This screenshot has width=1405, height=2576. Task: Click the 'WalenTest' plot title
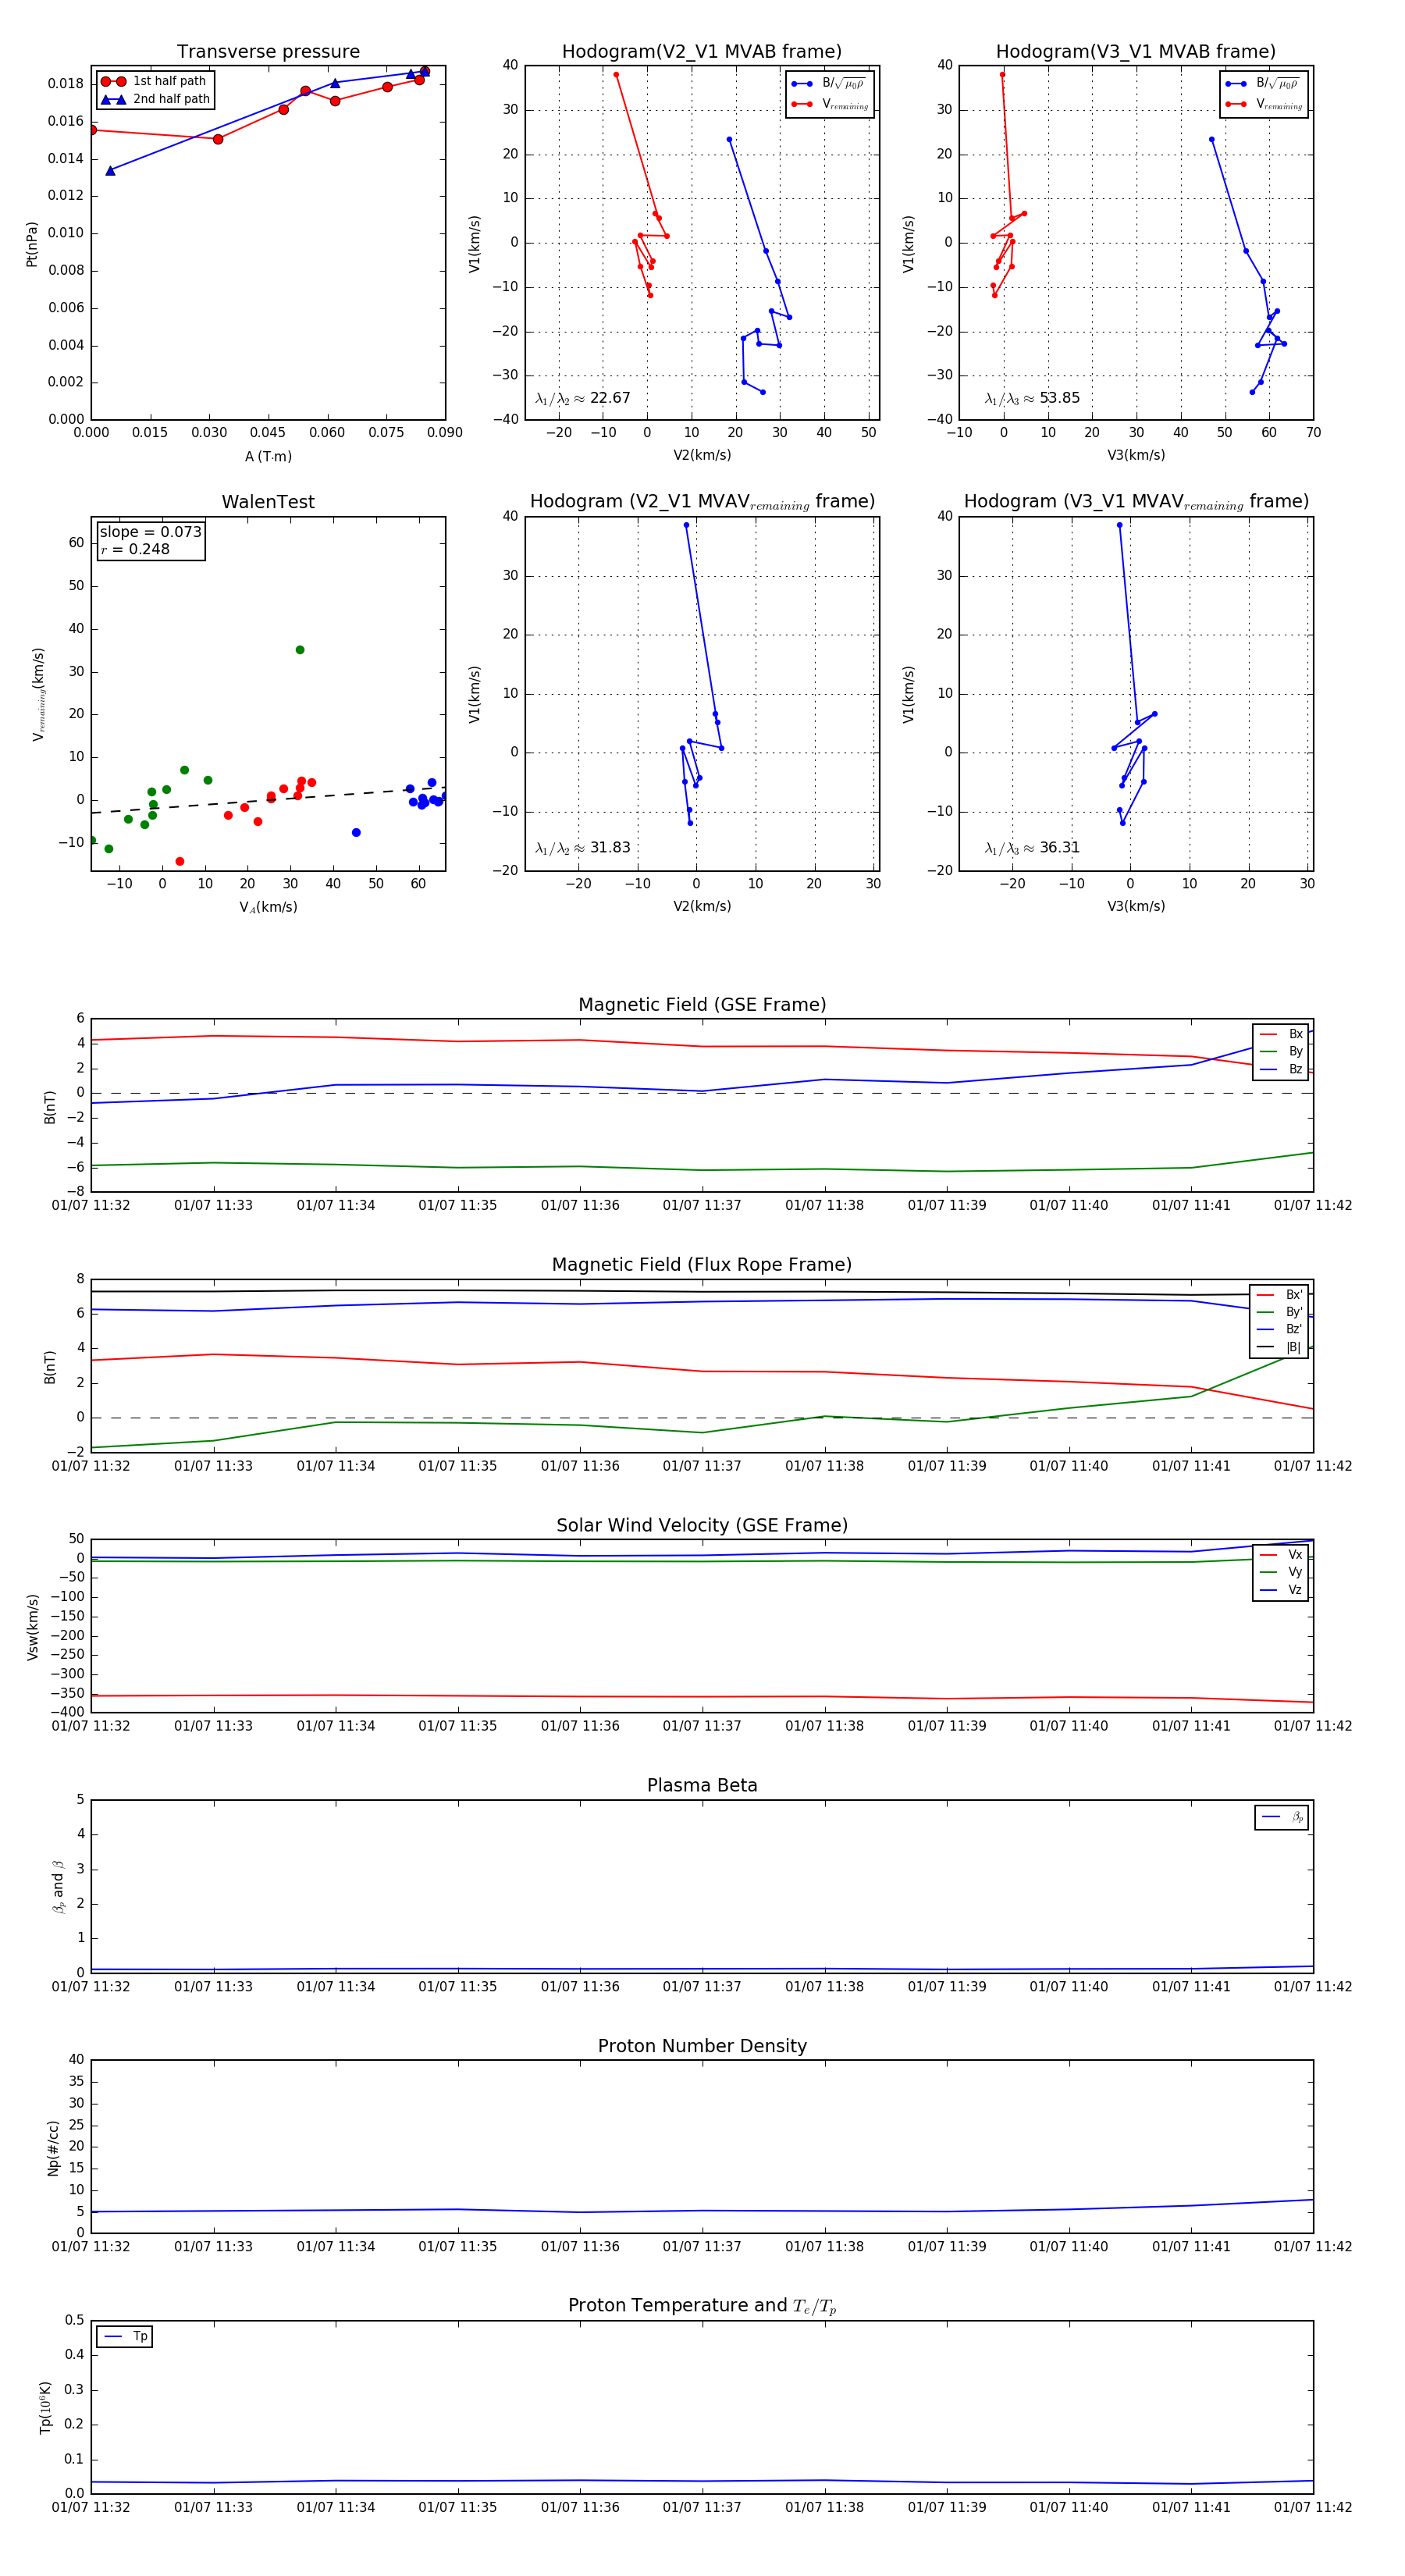(268, 502)
